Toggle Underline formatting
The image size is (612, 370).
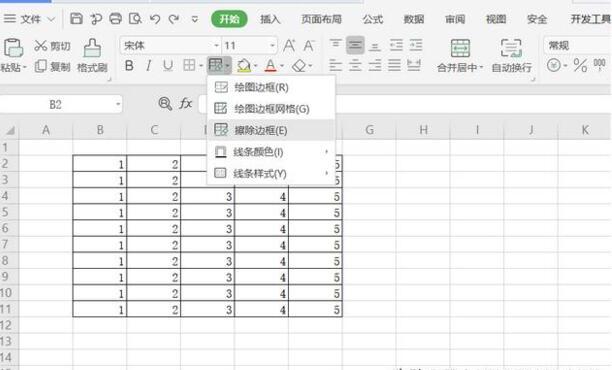click(168, 66)
